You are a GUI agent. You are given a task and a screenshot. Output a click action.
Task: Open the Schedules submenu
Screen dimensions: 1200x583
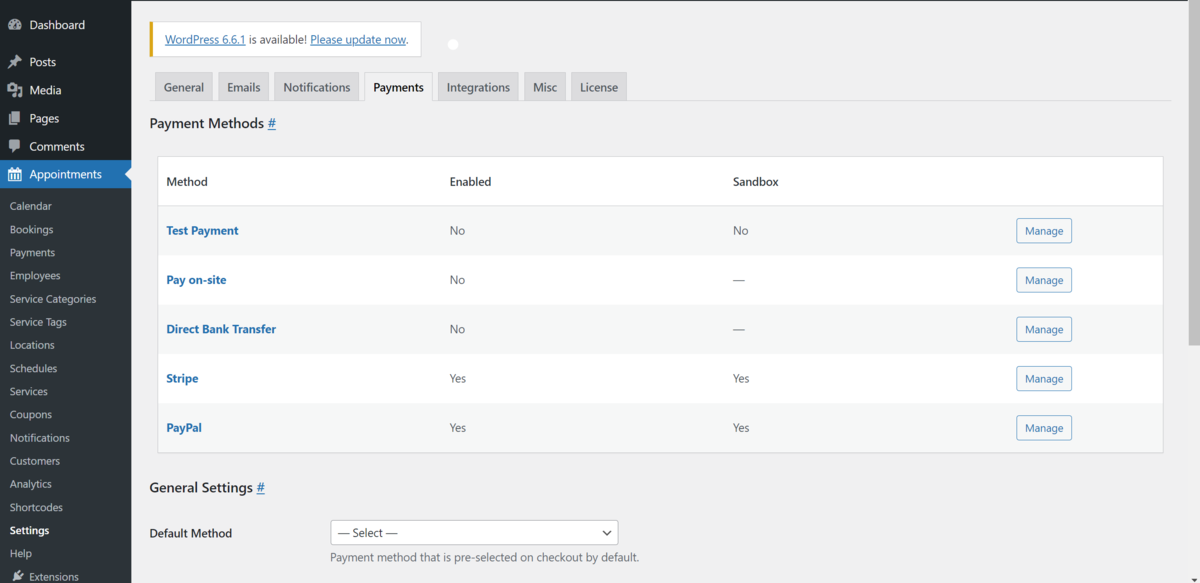(34, 369)
